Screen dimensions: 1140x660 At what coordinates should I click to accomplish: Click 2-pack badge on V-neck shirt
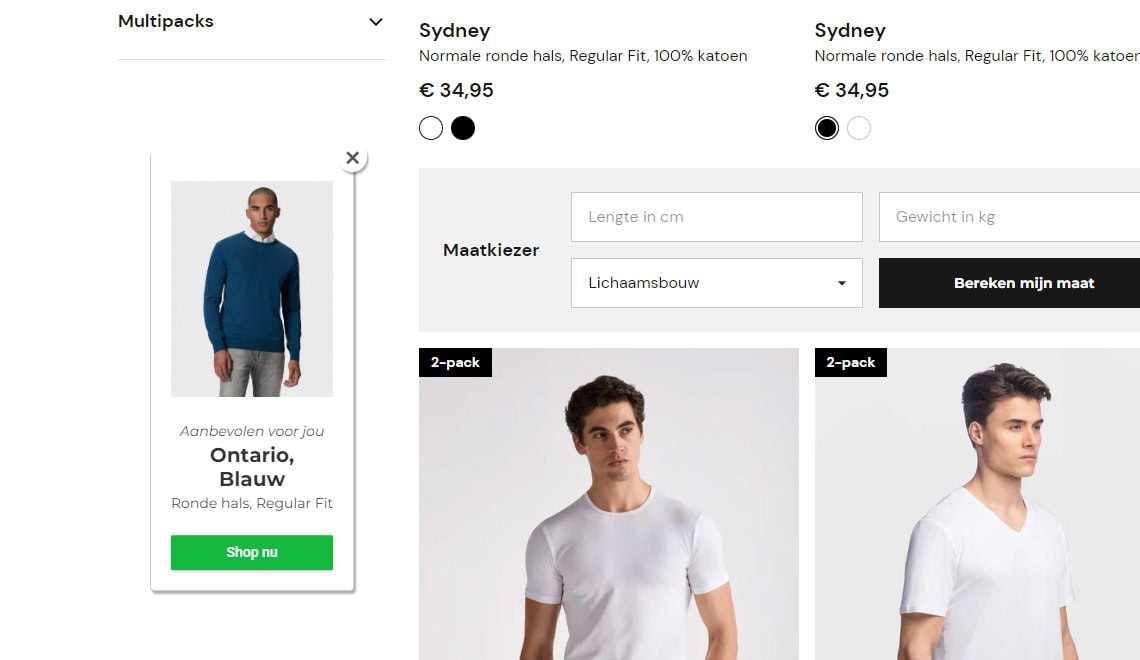point(851,363)
